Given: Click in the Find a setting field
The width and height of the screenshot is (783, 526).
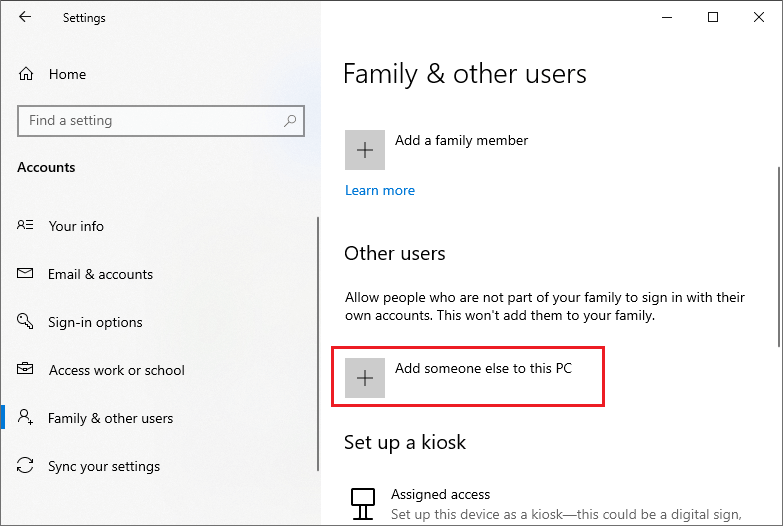Looking at the screenshot, I should [x=161, y=121].
